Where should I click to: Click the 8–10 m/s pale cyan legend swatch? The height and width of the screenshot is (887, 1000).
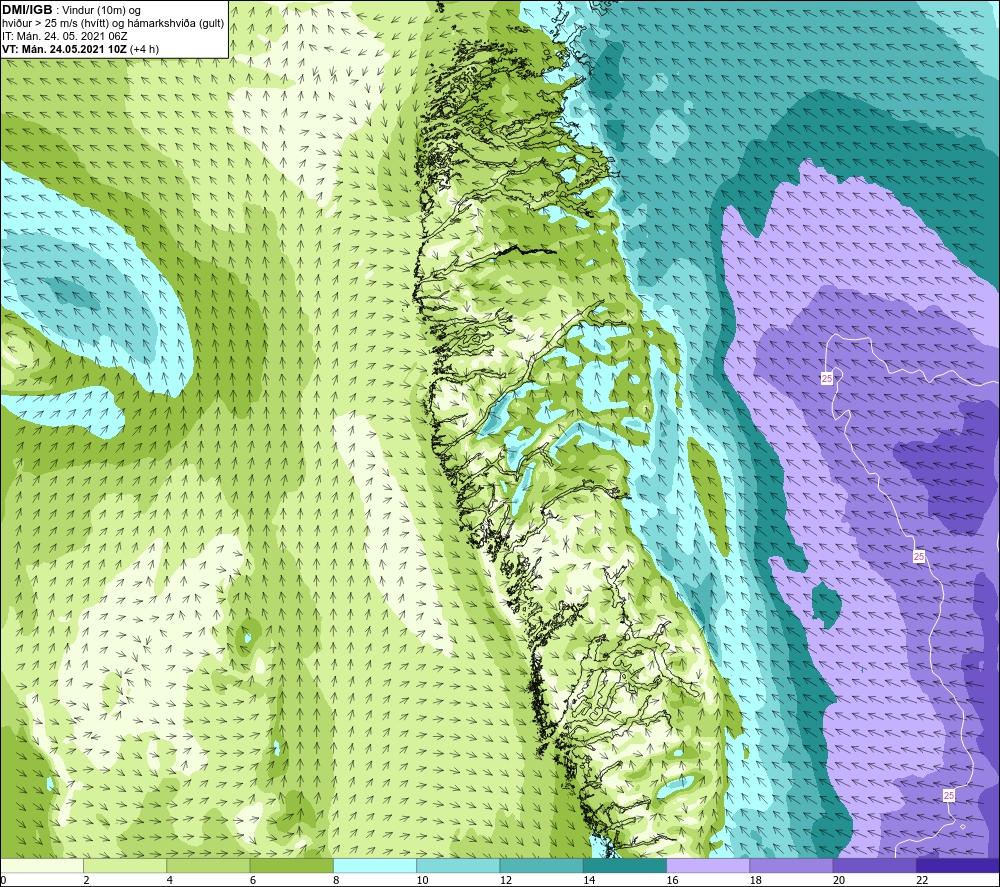pos(375,866)
